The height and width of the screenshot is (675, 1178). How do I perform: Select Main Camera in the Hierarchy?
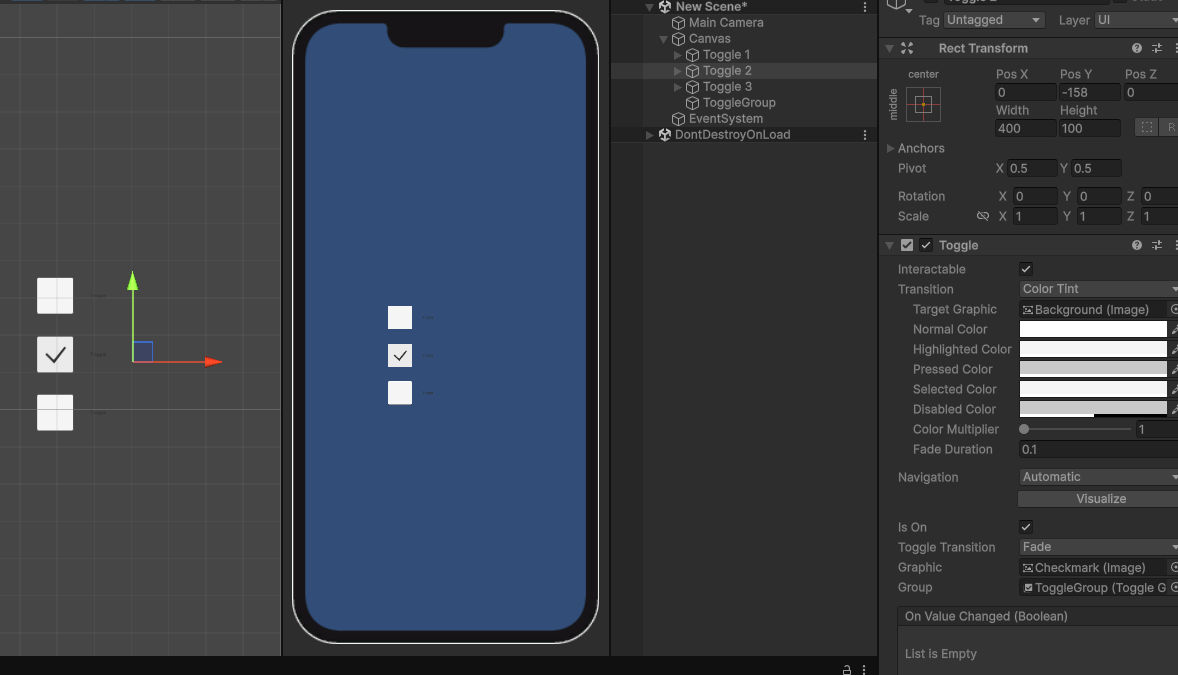coord(726,23)
